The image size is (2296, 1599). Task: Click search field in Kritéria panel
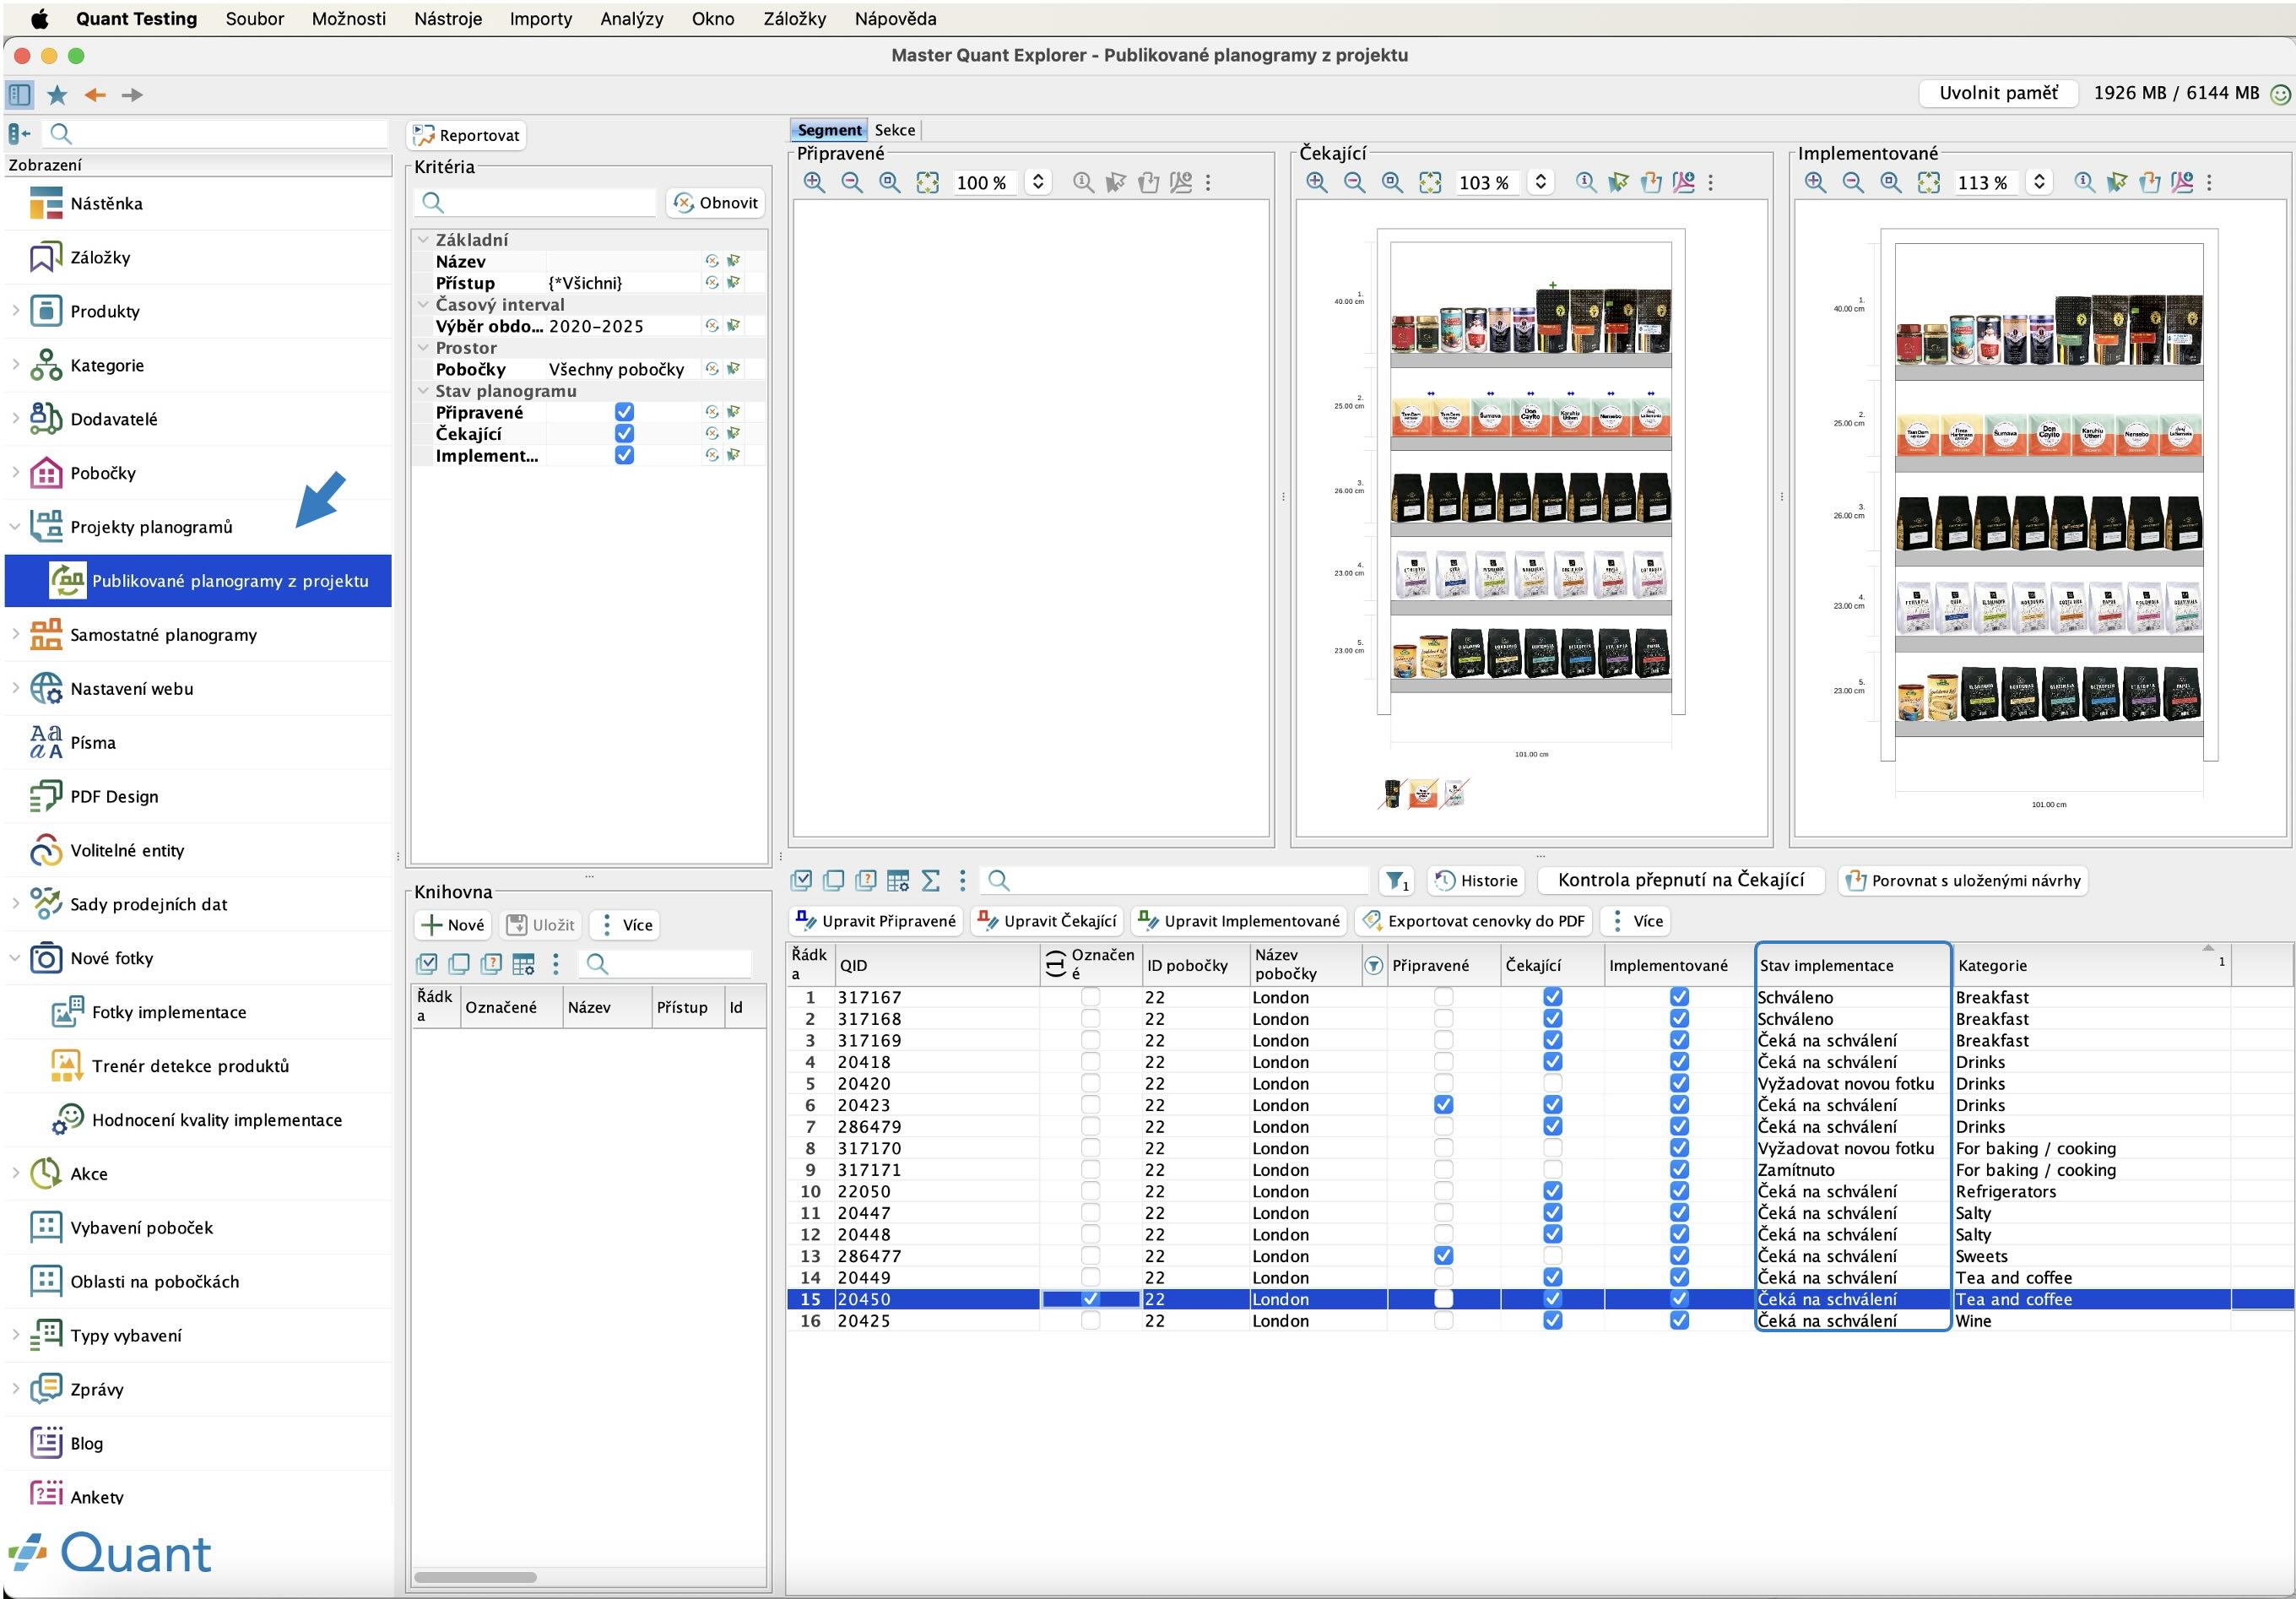point(535,203)
